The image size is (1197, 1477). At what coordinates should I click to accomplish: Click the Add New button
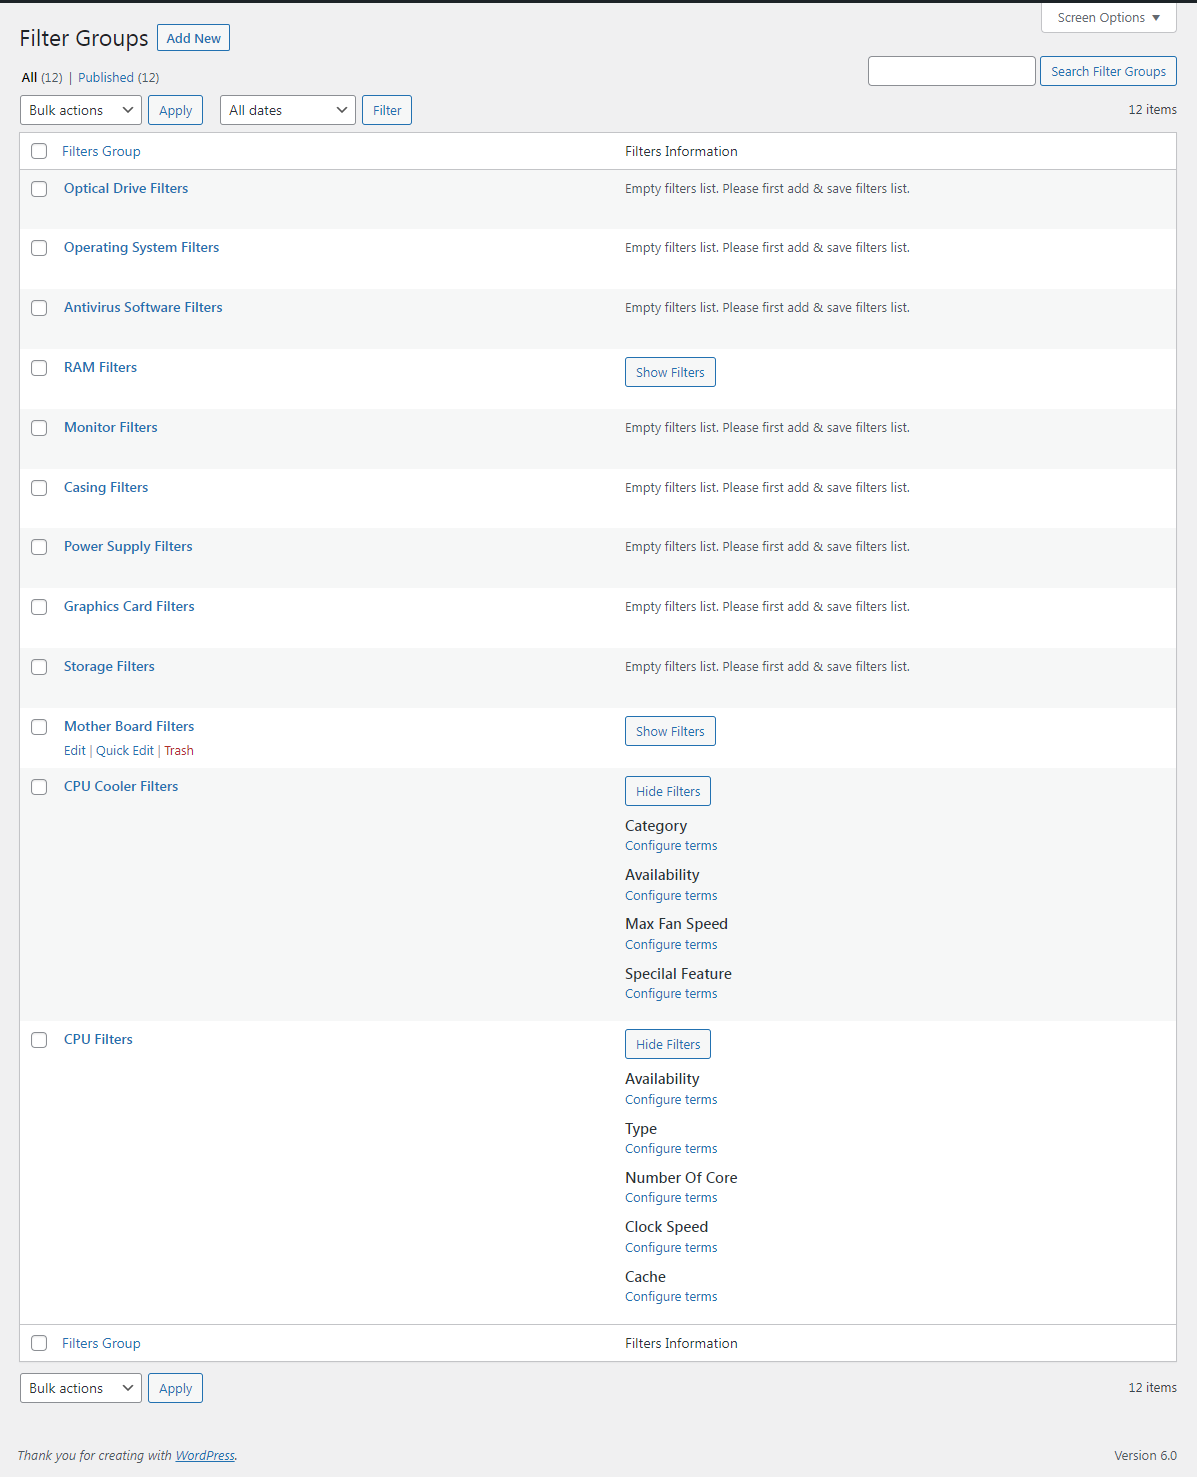click(193, 38)
